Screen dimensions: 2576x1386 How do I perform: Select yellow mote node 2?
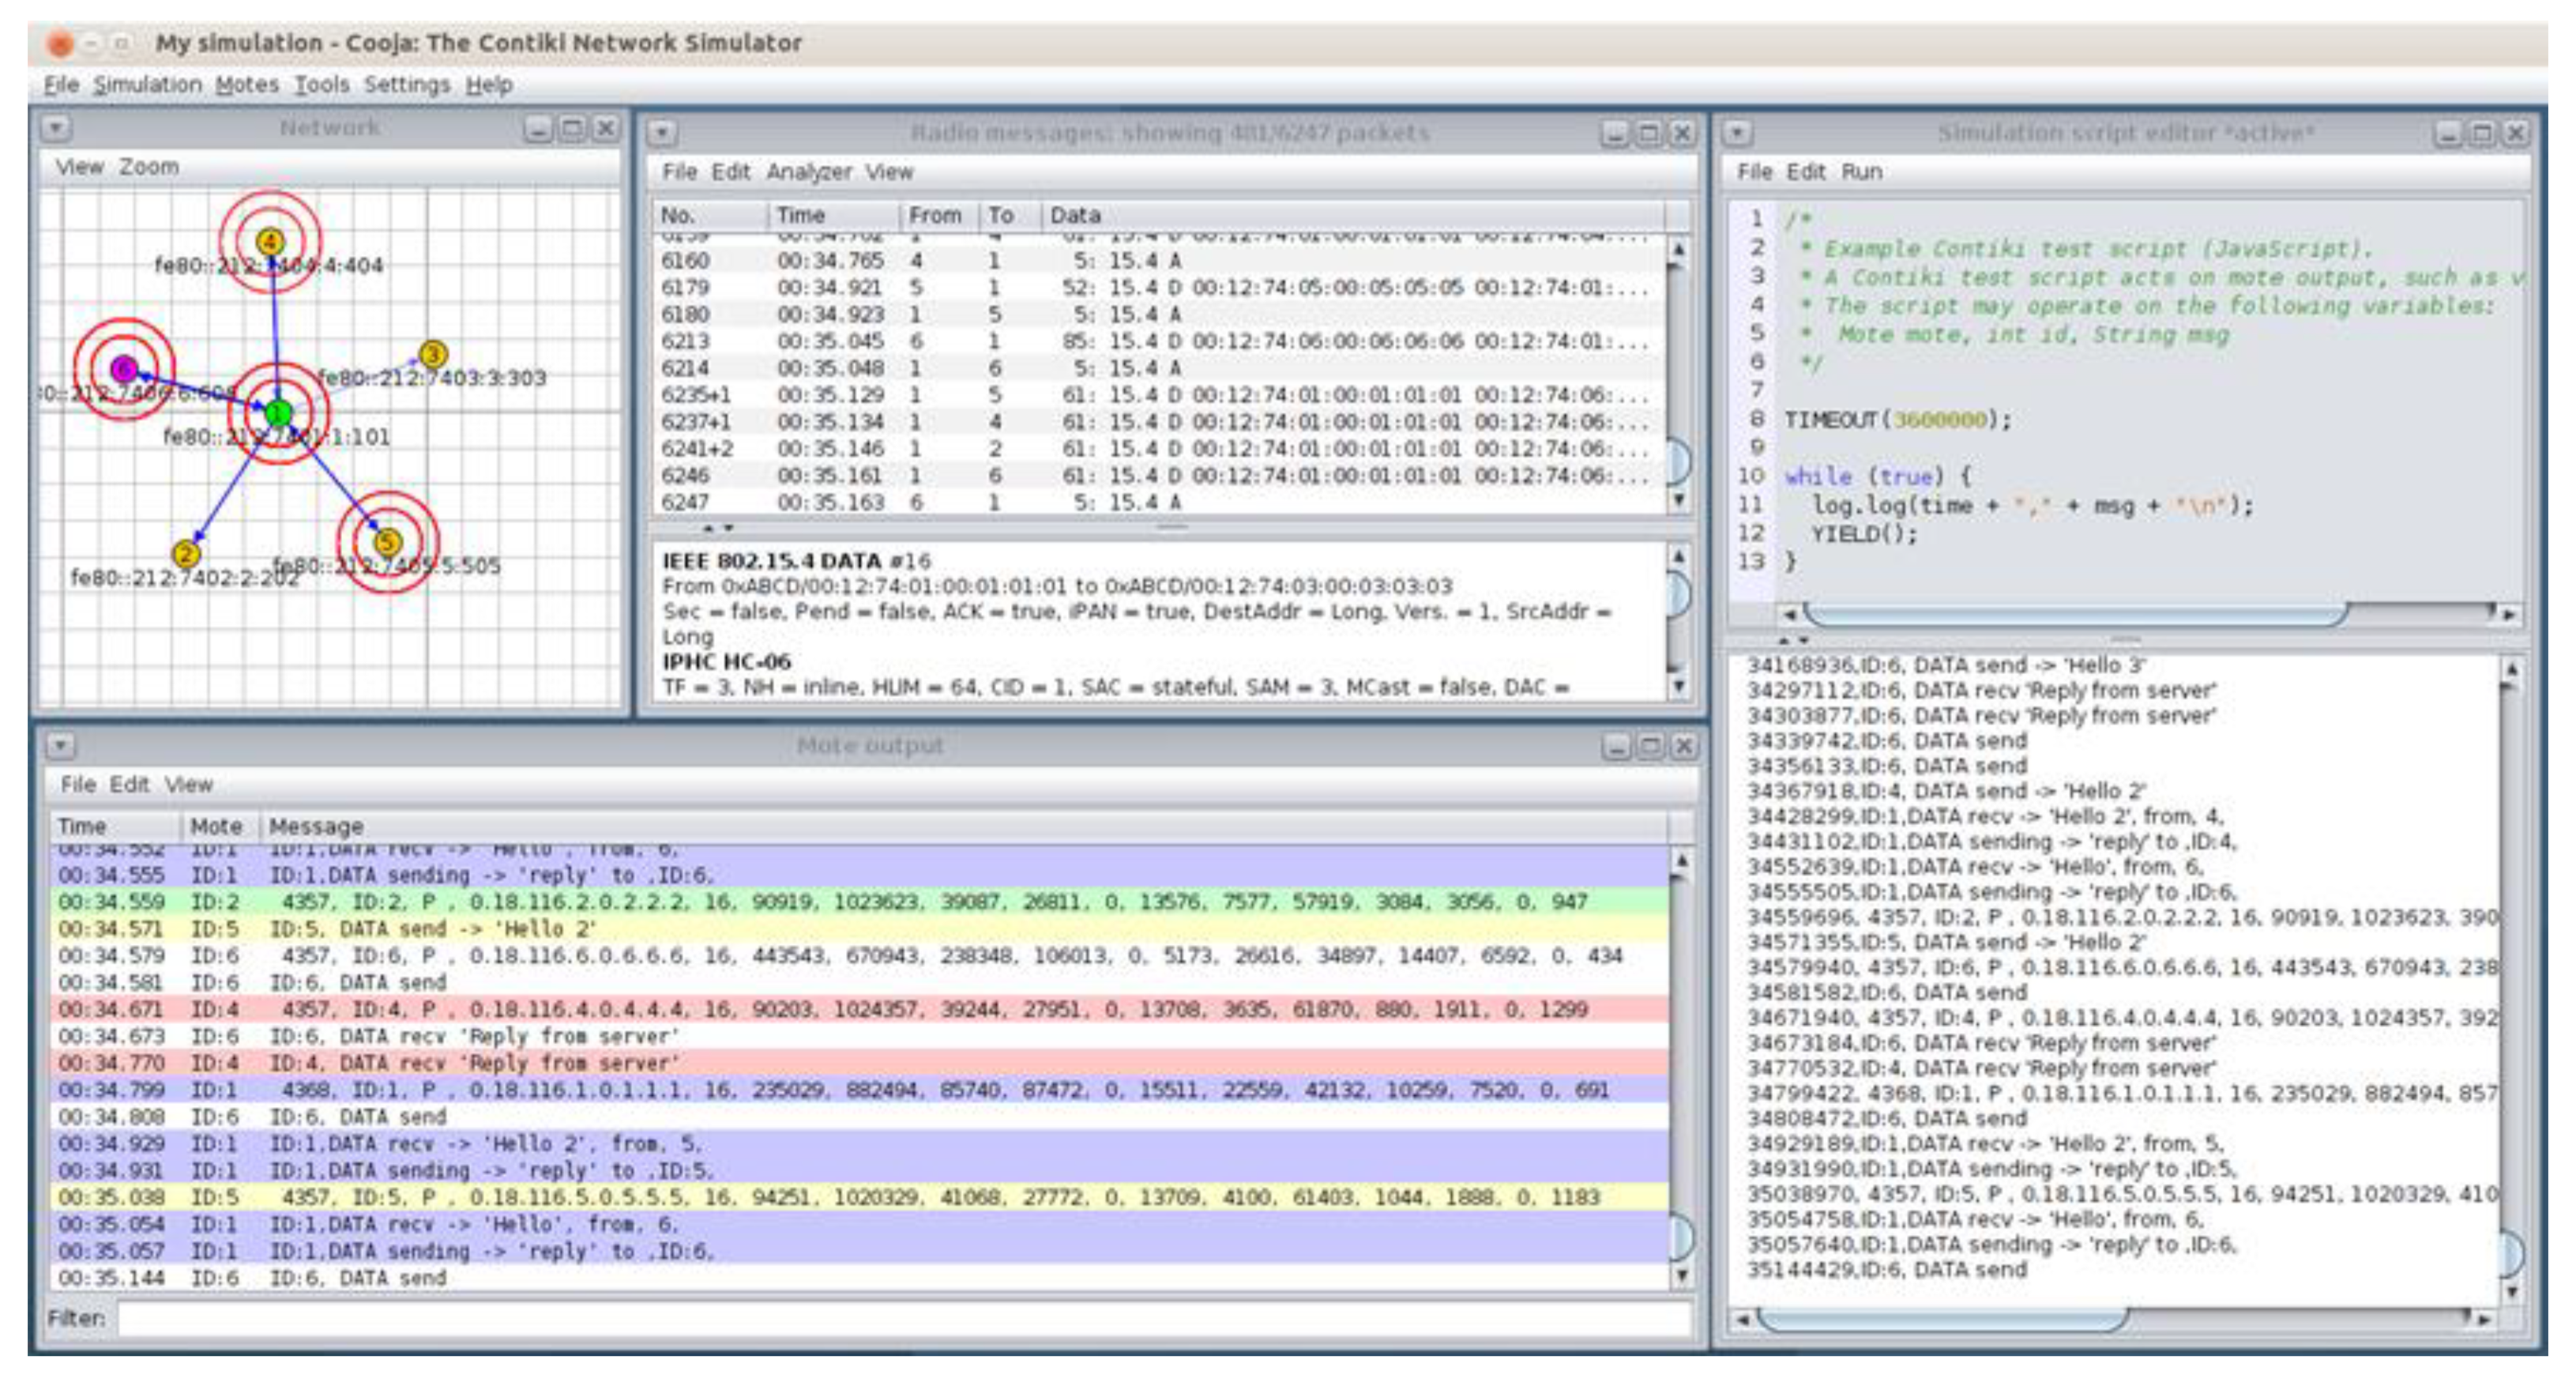(185, 553)
